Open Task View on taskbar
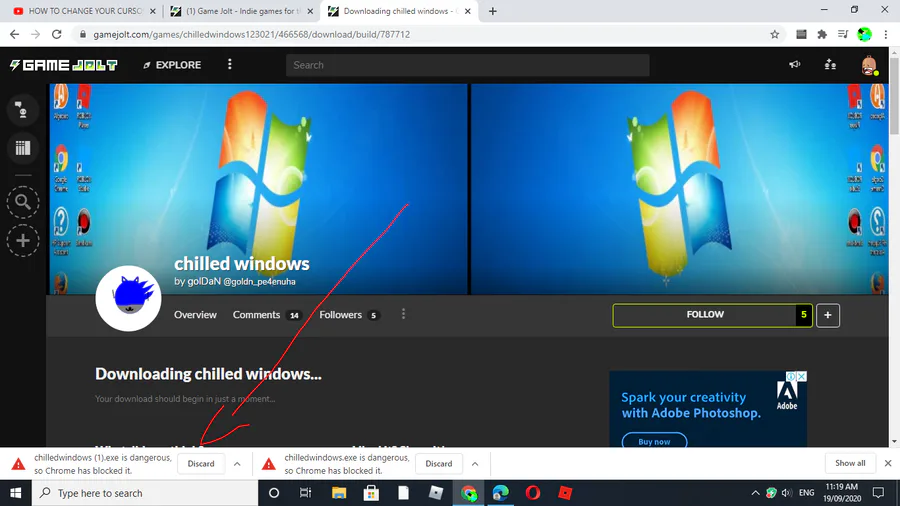 click(305, 493)
